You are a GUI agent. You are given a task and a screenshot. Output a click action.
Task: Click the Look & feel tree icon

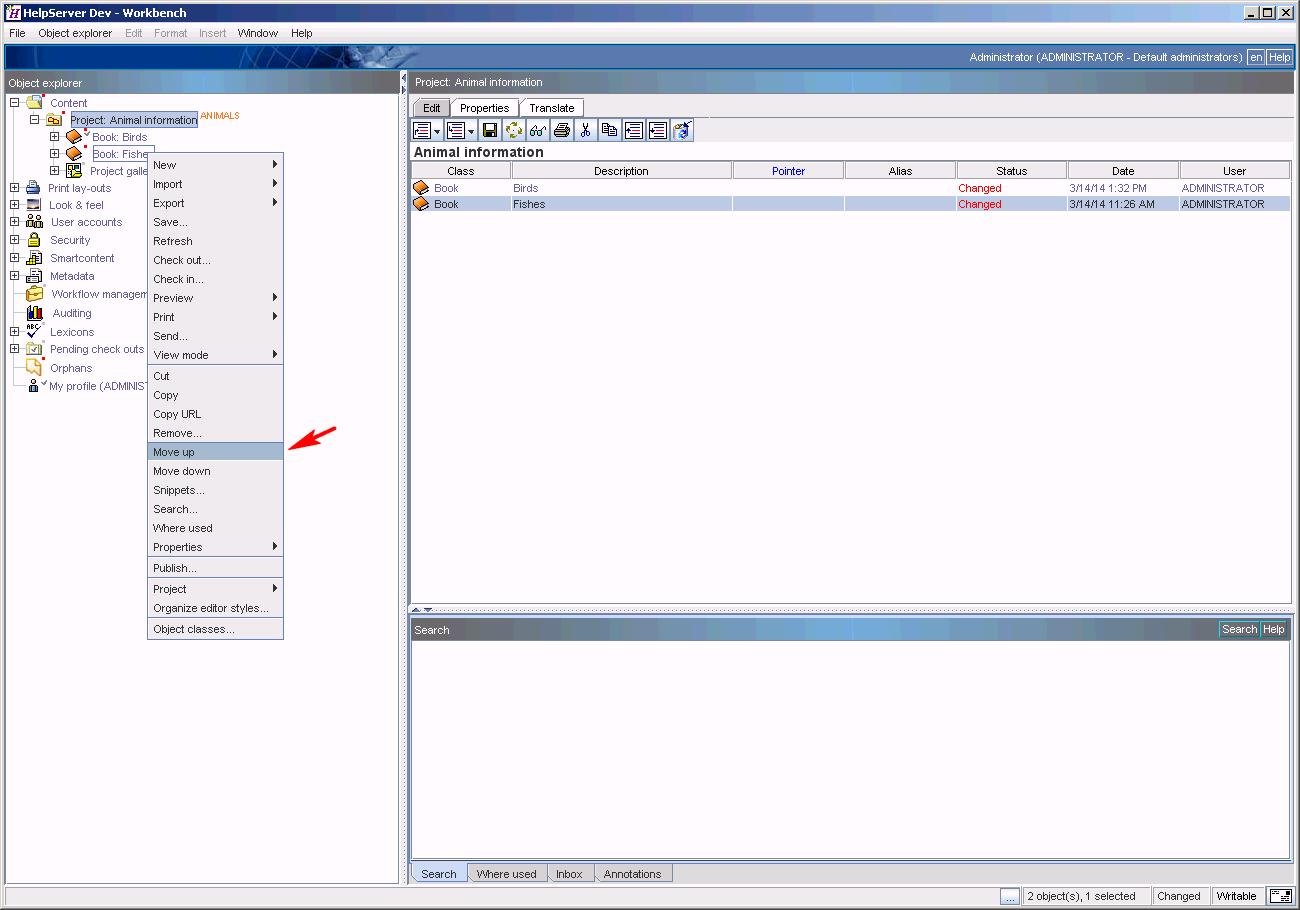34,205
